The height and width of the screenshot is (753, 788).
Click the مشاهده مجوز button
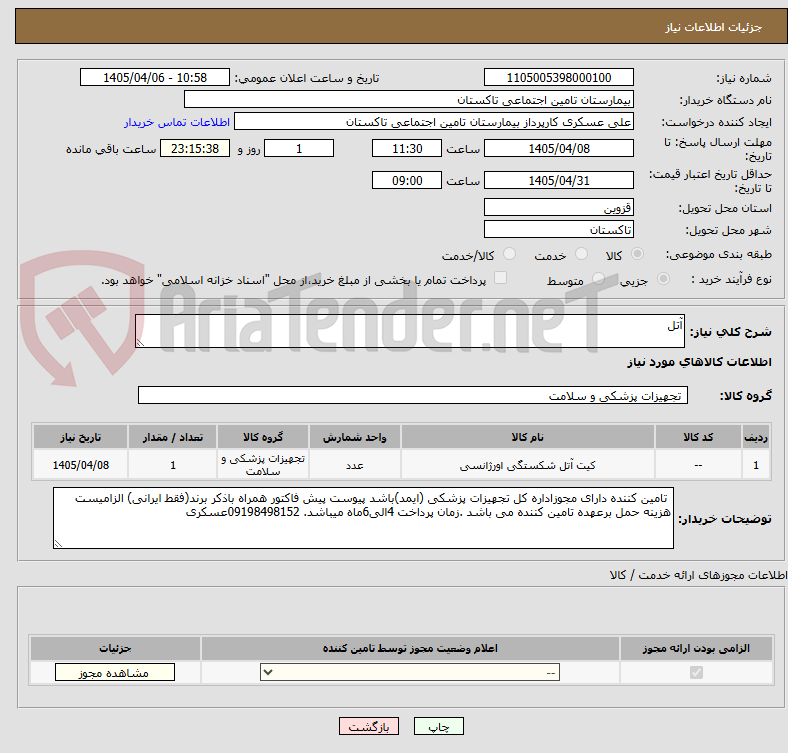(x=115, y=672)
